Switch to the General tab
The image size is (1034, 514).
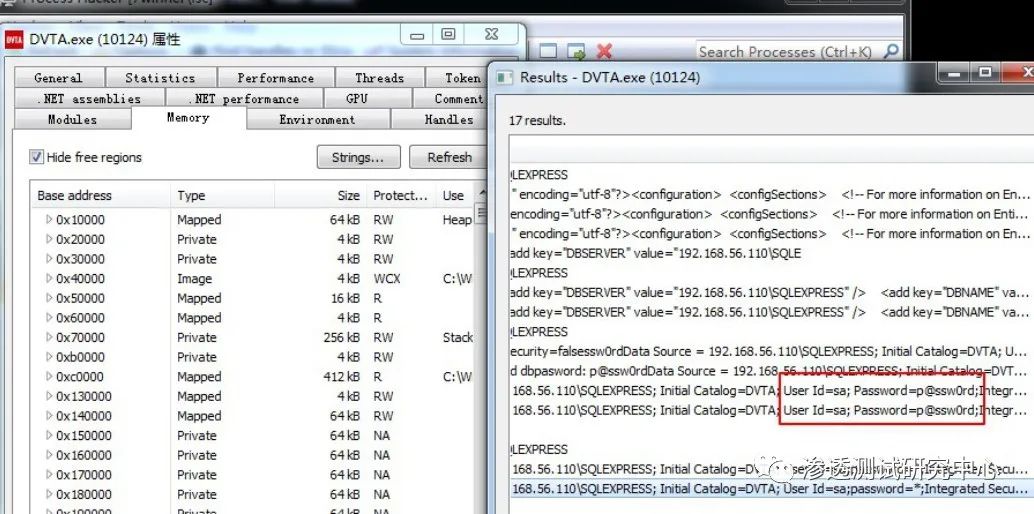click(x=59, y=78)
